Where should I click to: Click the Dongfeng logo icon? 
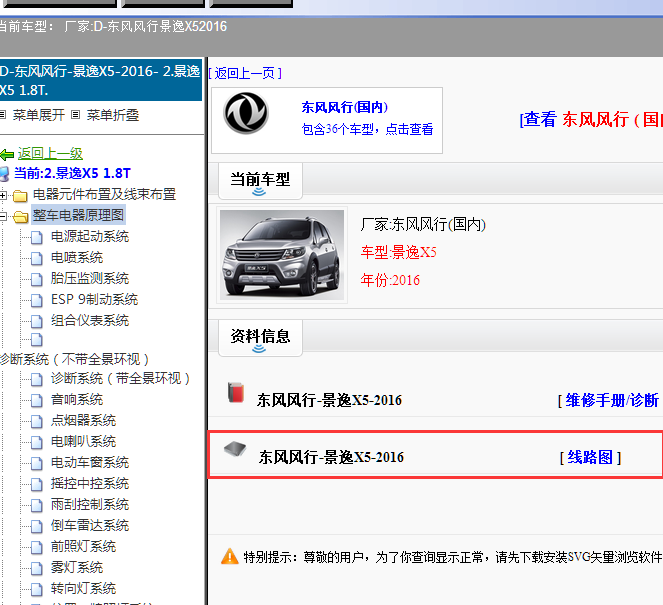pos(246,113)
